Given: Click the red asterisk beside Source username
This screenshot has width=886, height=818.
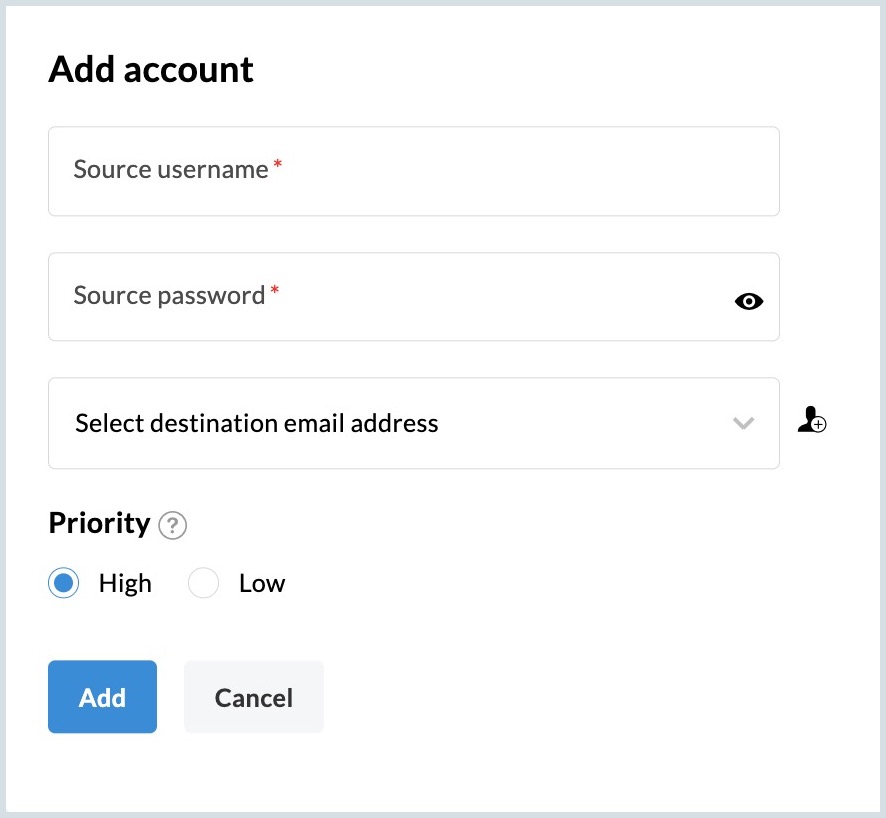Looking at the screenshot, I should 278,165.
